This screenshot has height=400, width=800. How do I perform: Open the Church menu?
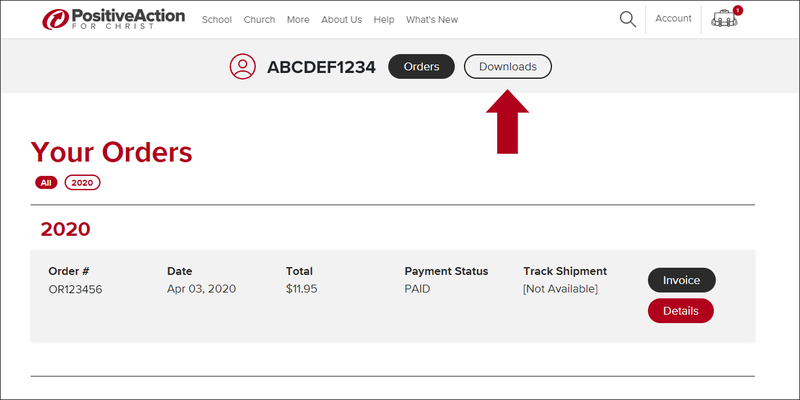point(259,20)
